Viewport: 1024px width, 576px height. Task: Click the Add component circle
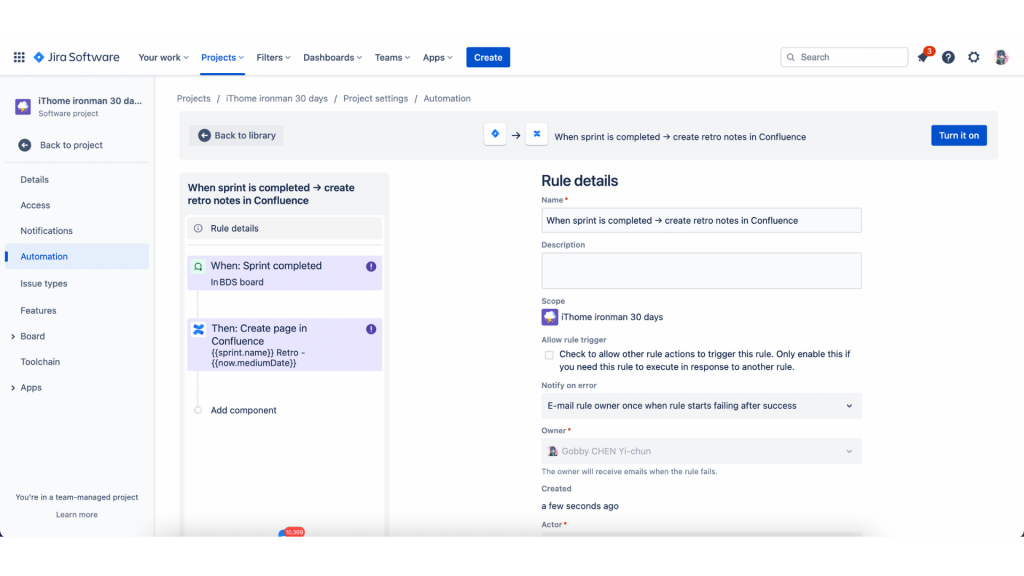[x=198, y=410]
